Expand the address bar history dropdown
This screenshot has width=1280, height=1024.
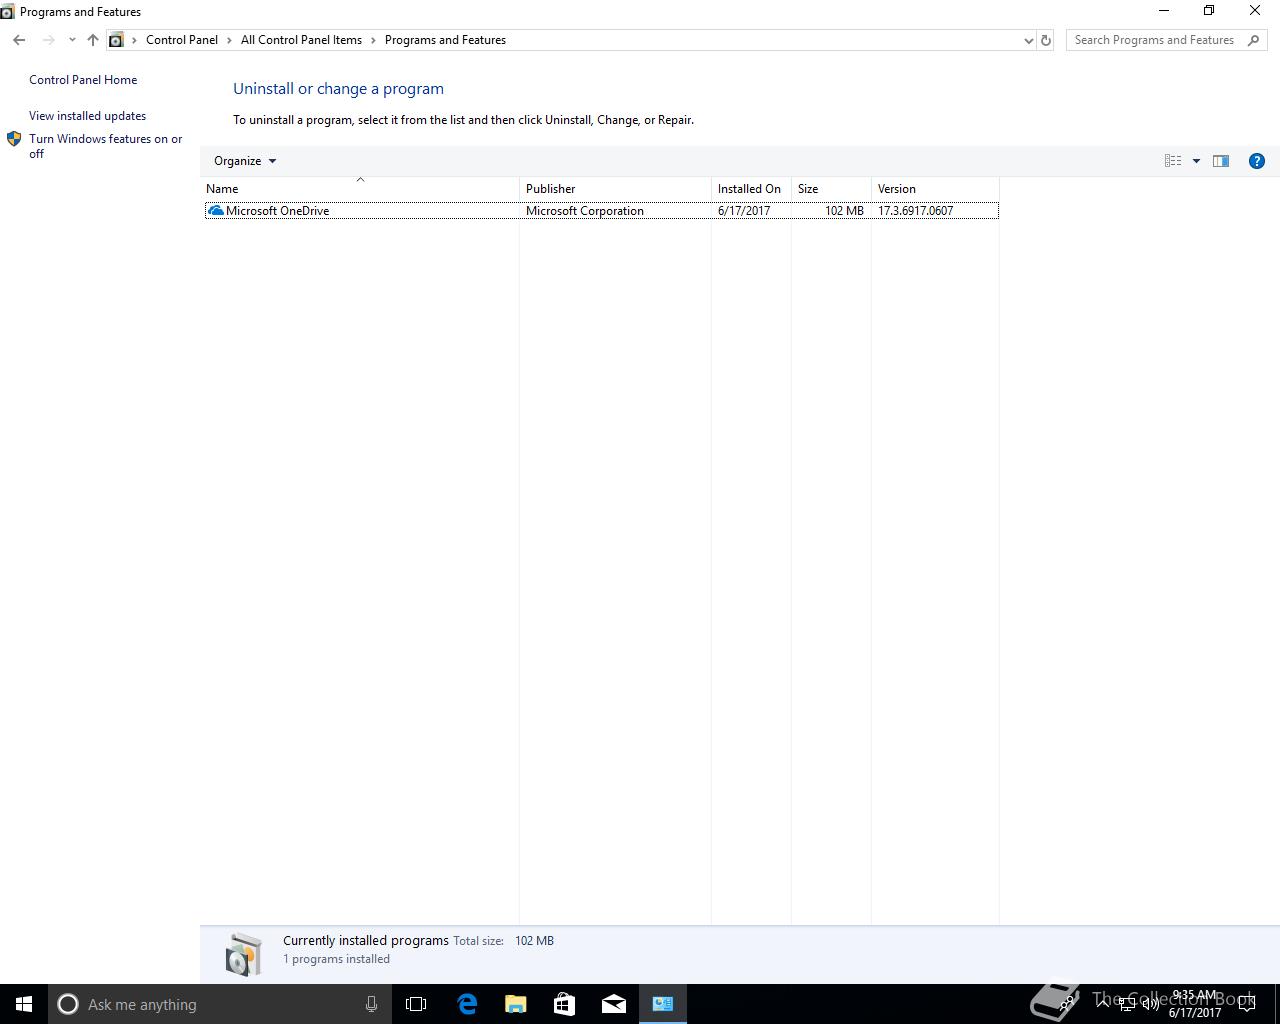(x=1028, y=40)
